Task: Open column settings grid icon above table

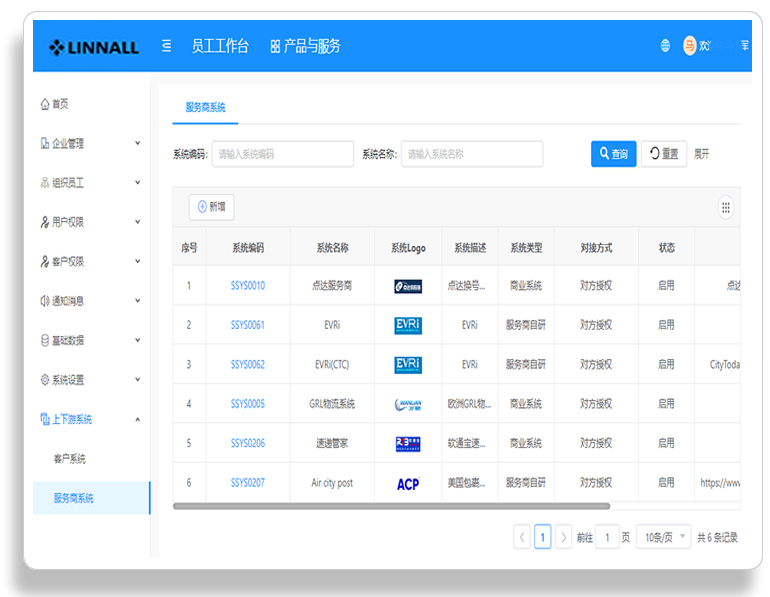Action: tap(725, 208)
